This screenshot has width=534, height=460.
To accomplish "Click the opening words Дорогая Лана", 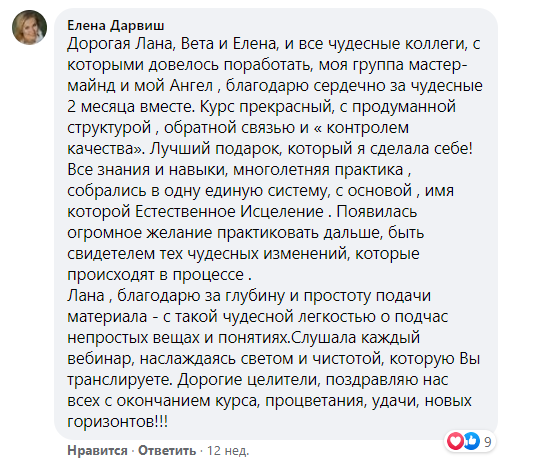I will (121, 44).
